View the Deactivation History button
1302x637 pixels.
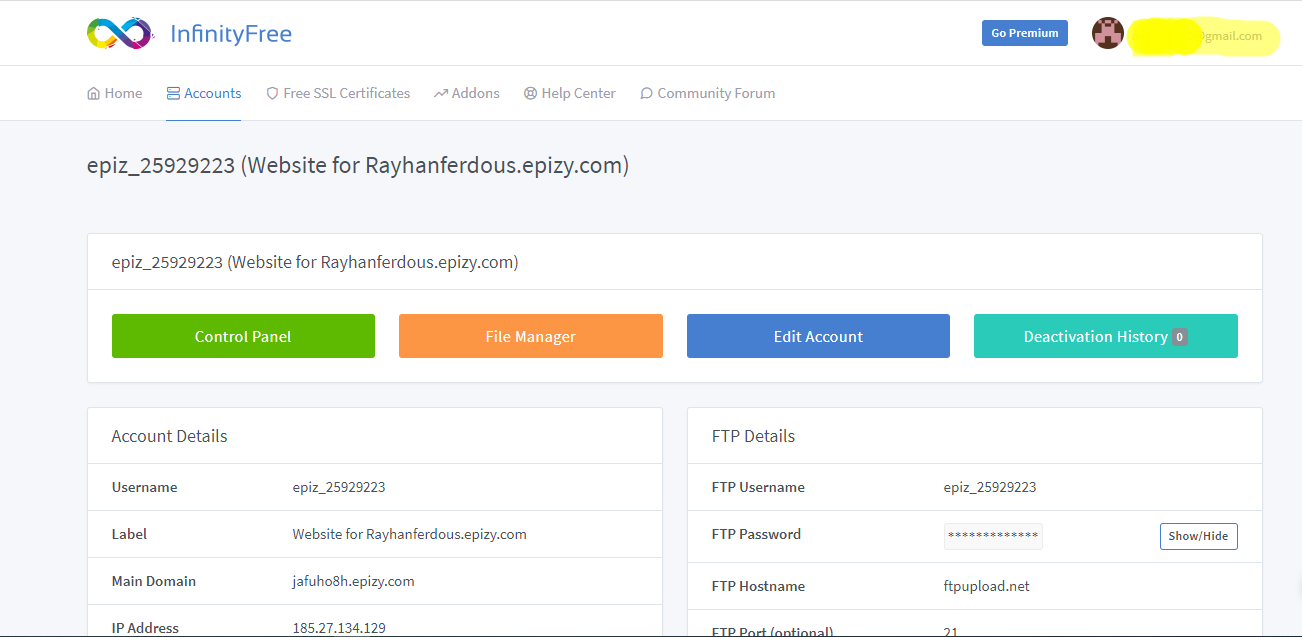pyautogui.click(x=1106, y=336)
